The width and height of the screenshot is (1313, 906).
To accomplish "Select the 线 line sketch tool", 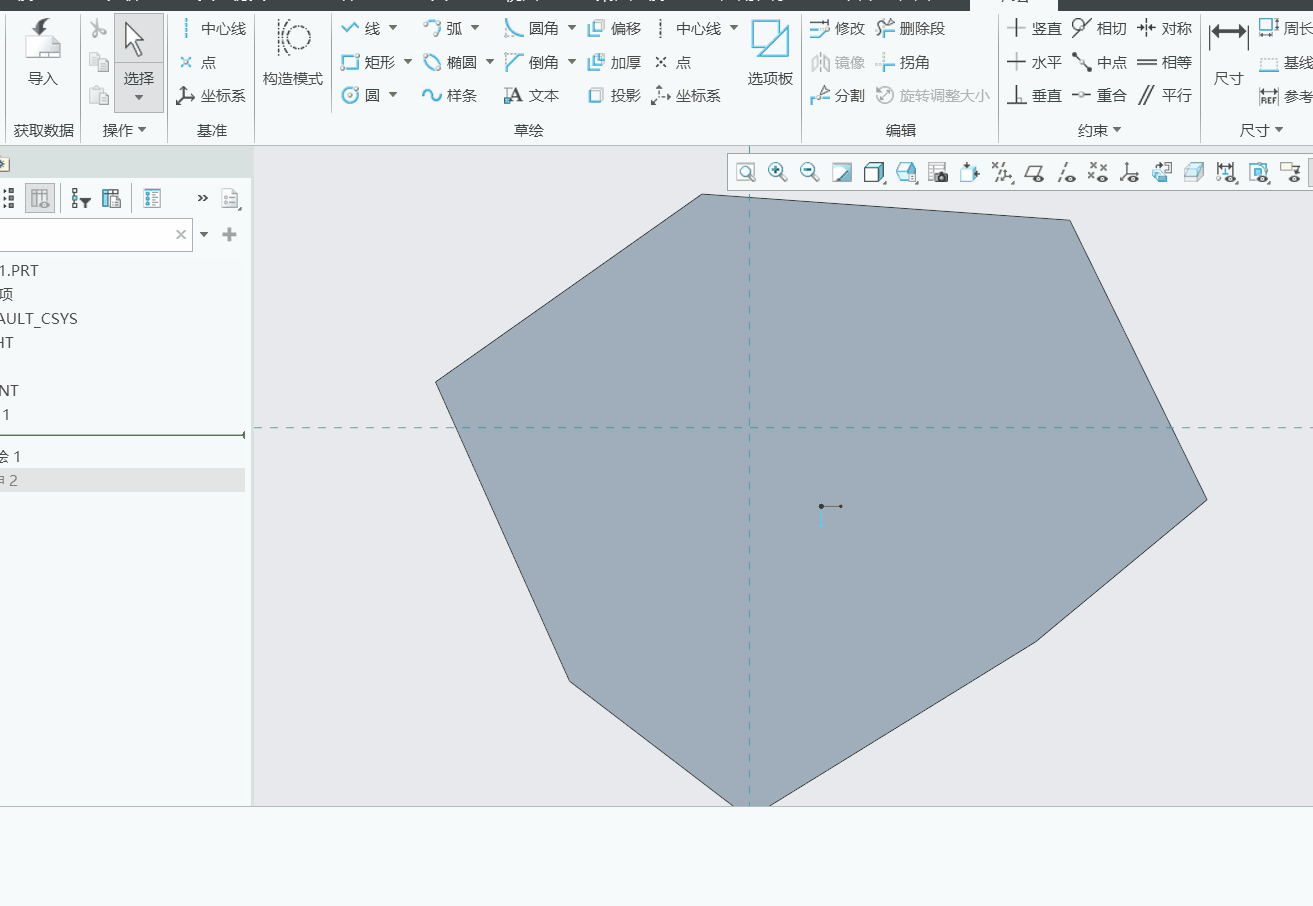I will point(362,28).
